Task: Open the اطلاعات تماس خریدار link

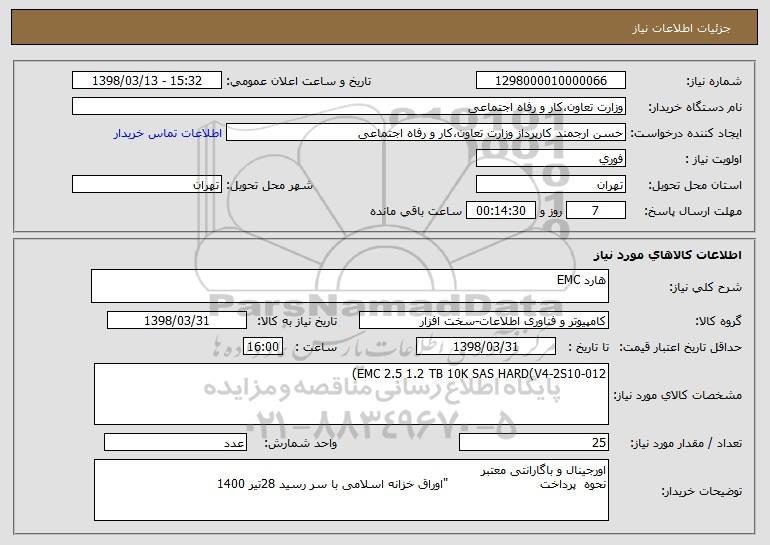Action: coord(167,133)
